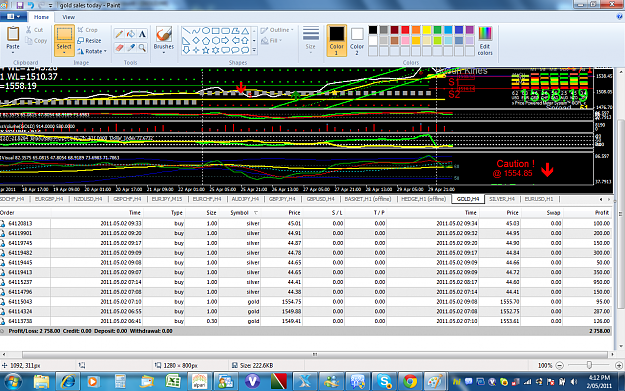625x391 pixels.
Task: Choose the Oval shape
Action: (206, 31)
